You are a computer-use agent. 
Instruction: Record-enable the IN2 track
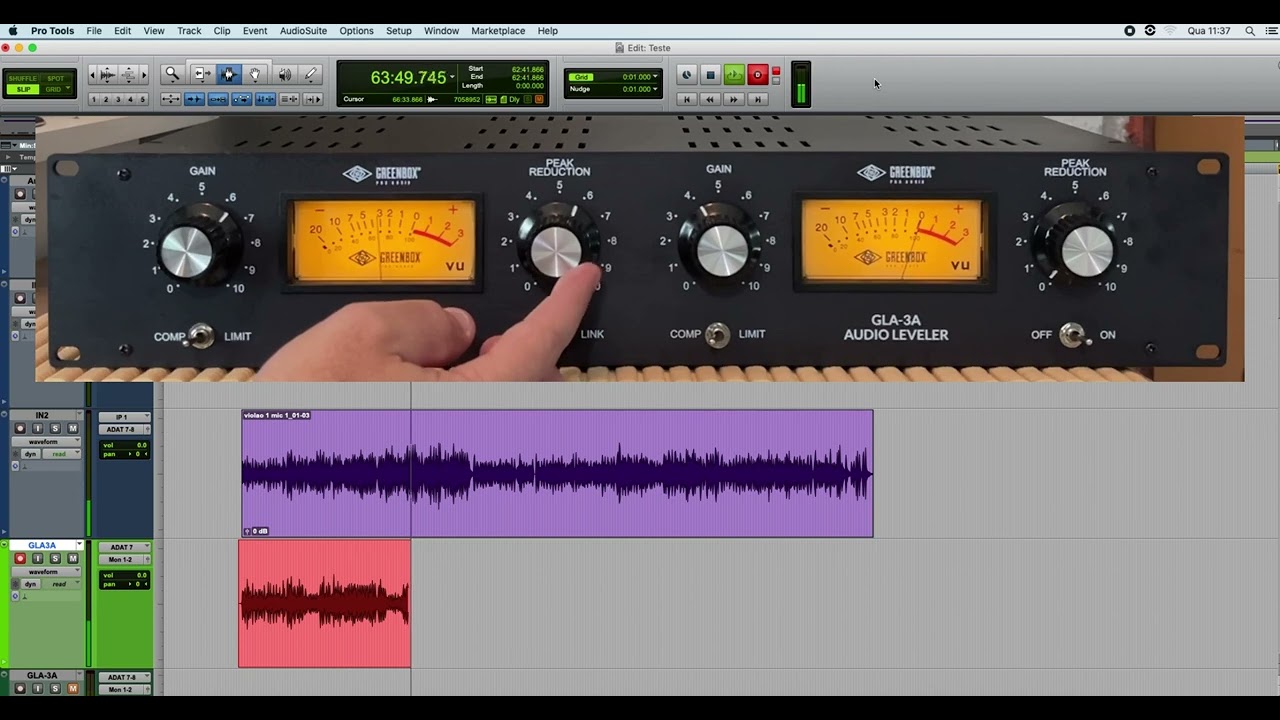pos(20,428)
